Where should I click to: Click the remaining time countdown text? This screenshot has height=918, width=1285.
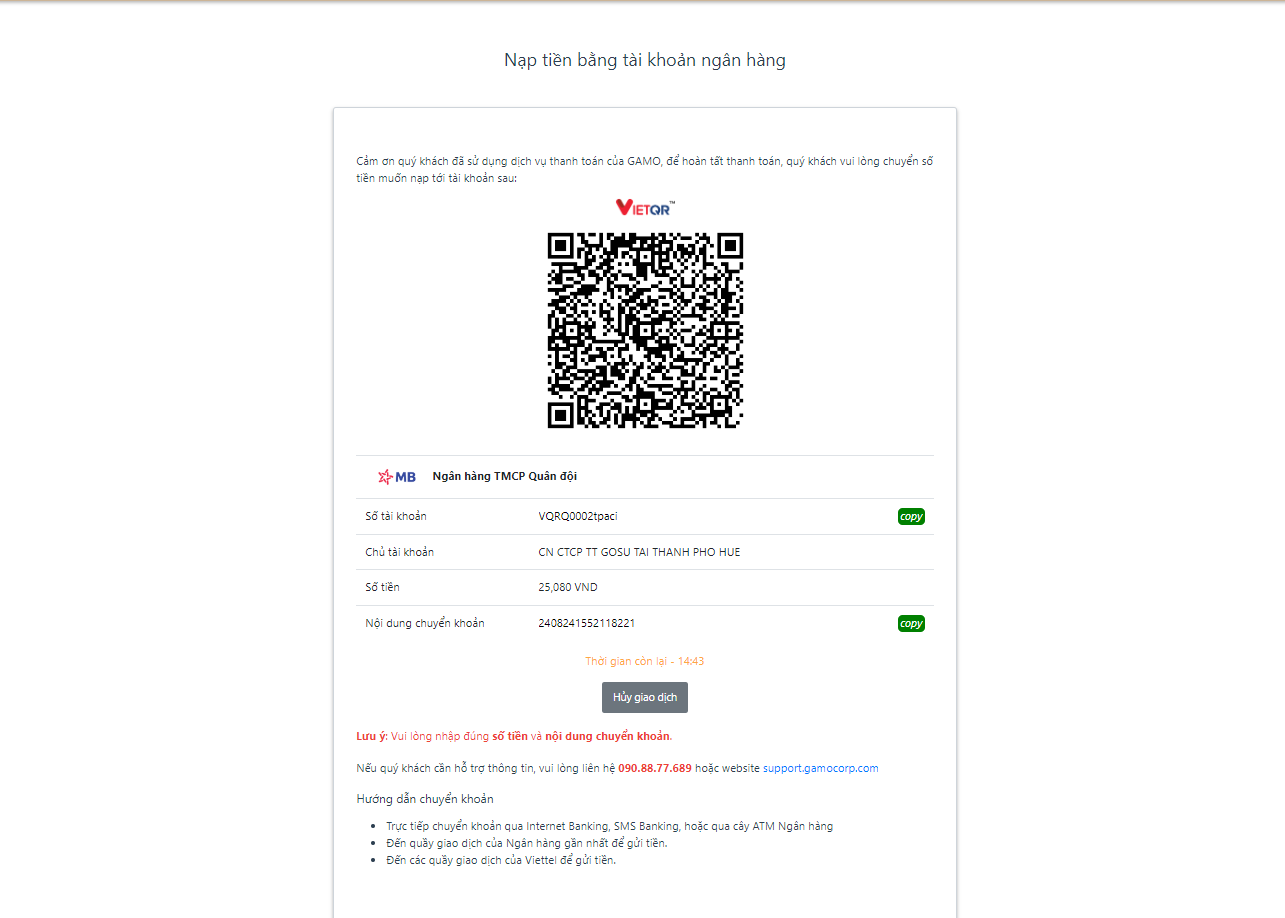[x=645, y=661]
